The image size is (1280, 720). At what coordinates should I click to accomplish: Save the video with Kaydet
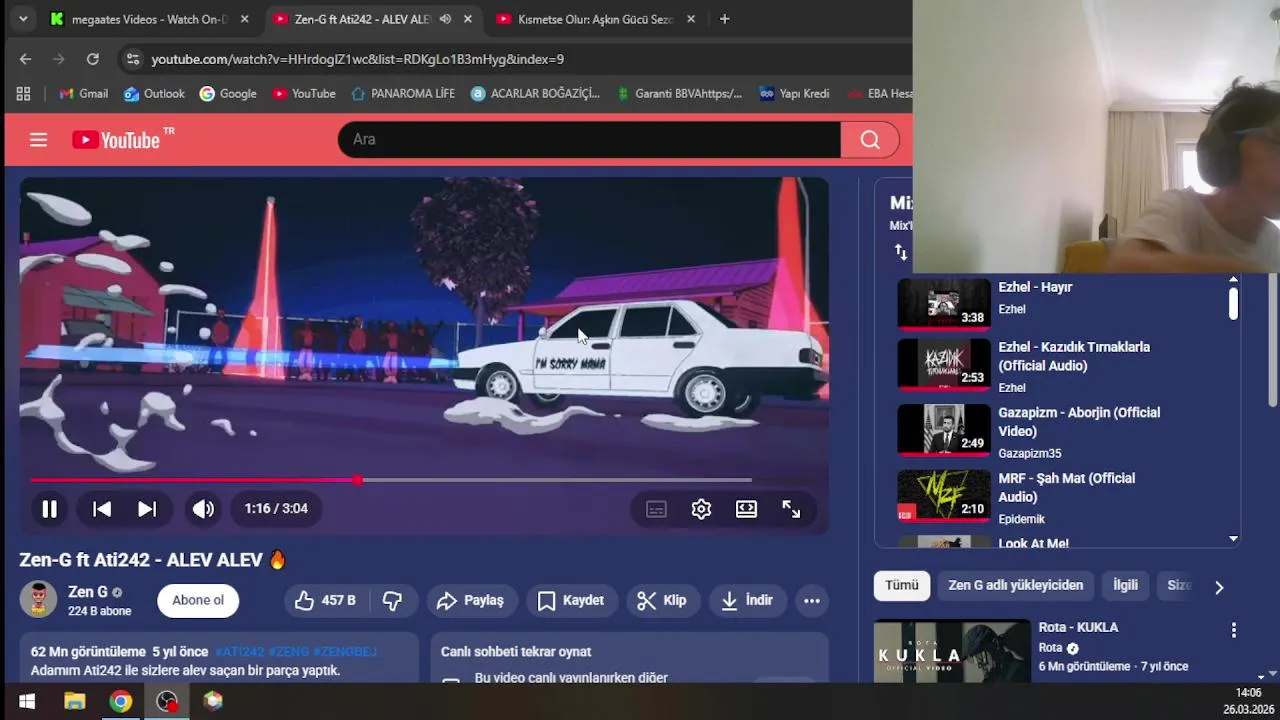click(x=572, y=601)
